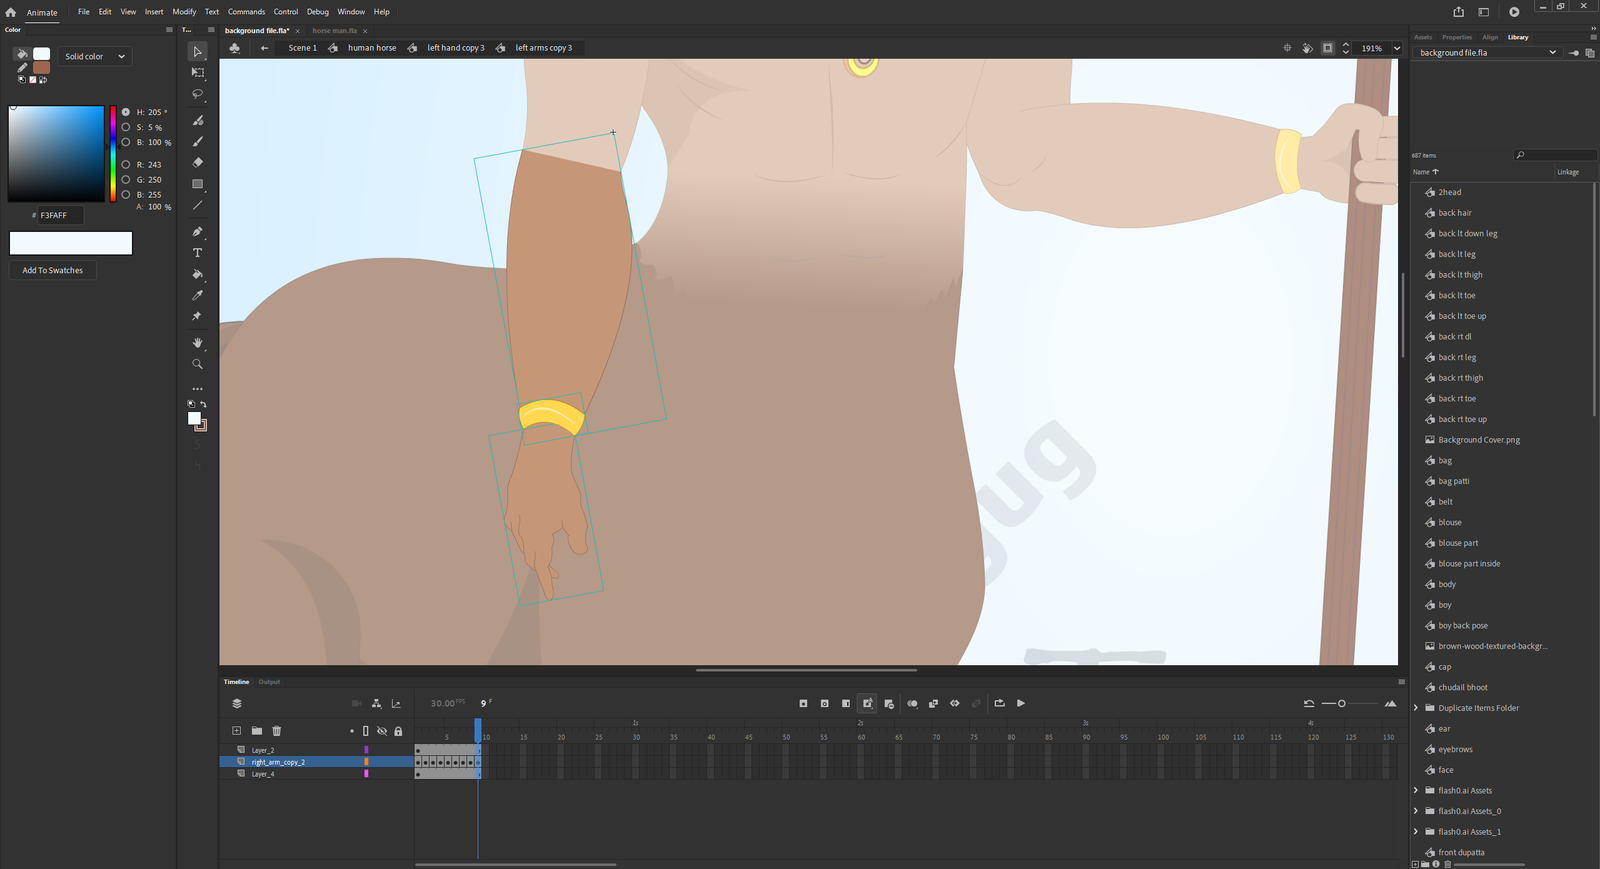The image size is (1600, 869).
Task: Select the Red channel radio button
Action: tap(126, 165)
